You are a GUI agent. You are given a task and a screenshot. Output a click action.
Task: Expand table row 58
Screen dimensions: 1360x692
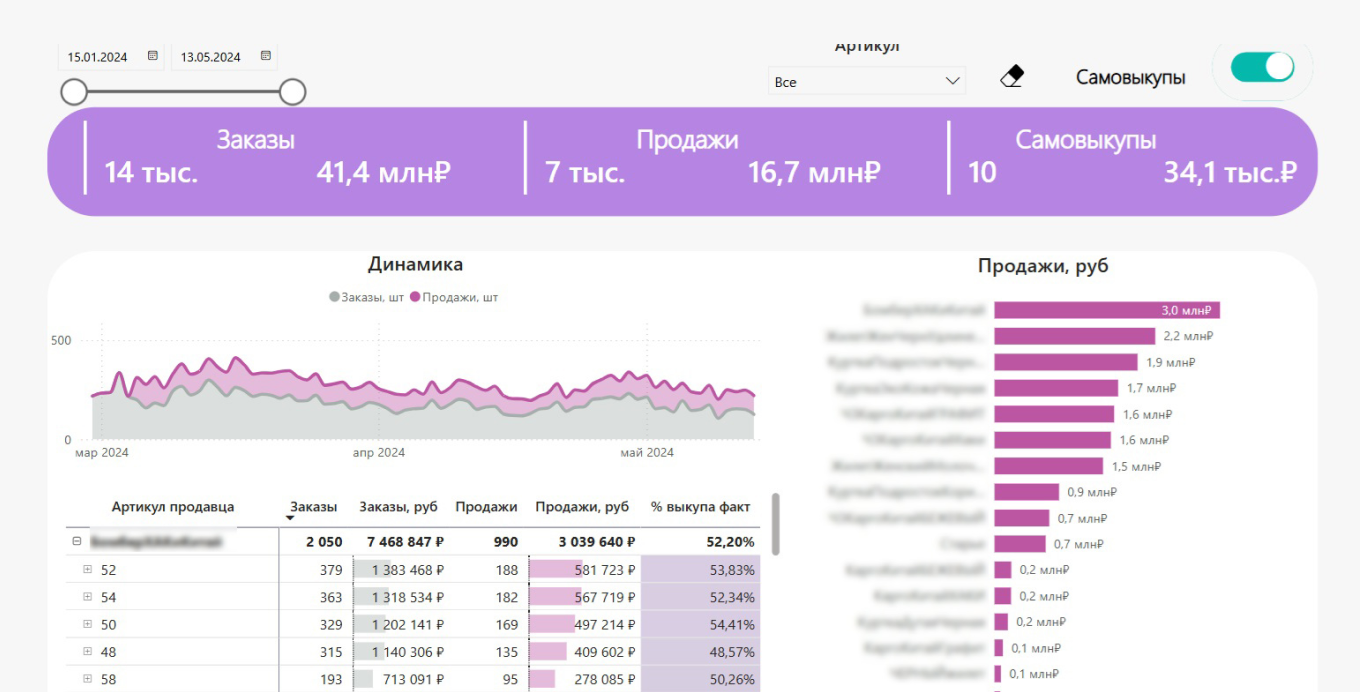click(87, 678)
